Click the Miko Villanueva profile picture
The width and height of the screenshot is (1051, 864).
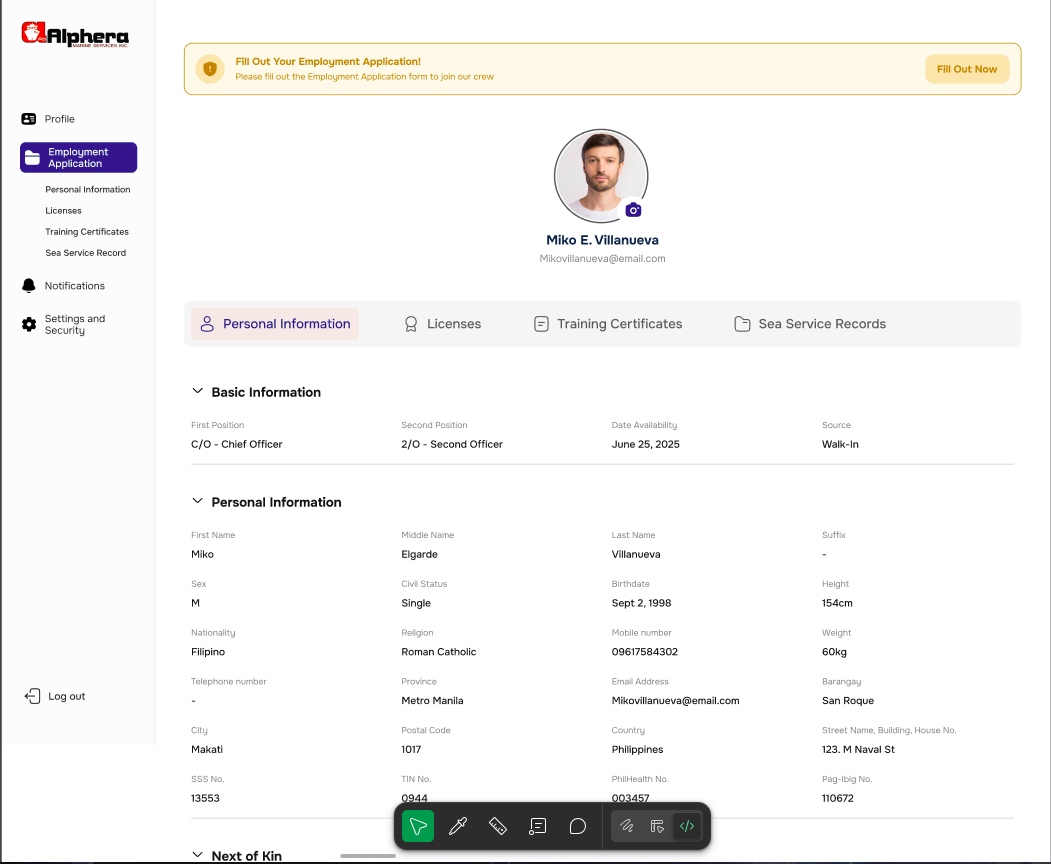[x=600, y=175]
